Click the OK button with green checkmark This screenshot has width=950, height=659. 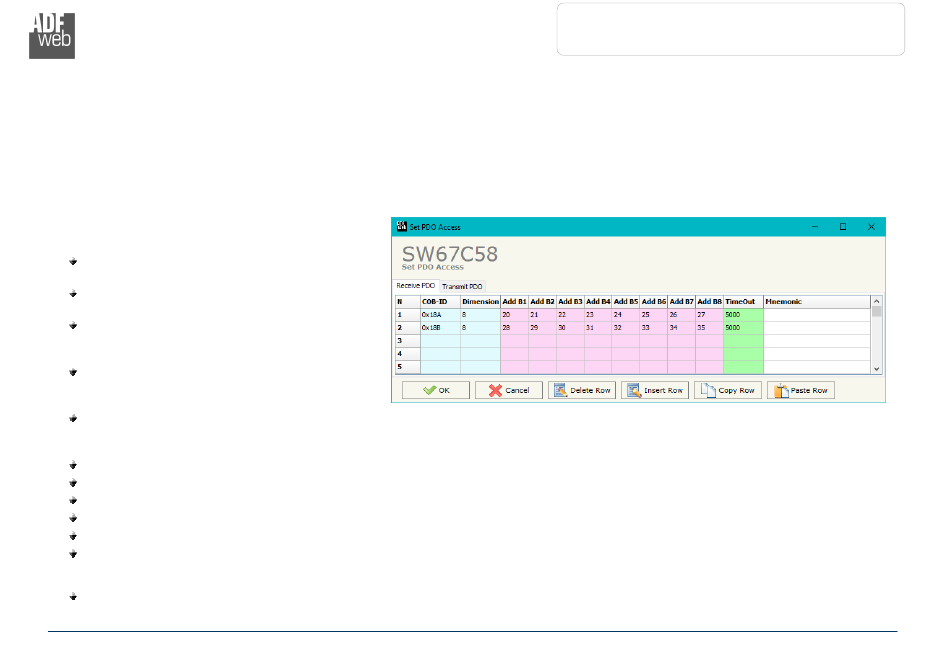[435, 390]
